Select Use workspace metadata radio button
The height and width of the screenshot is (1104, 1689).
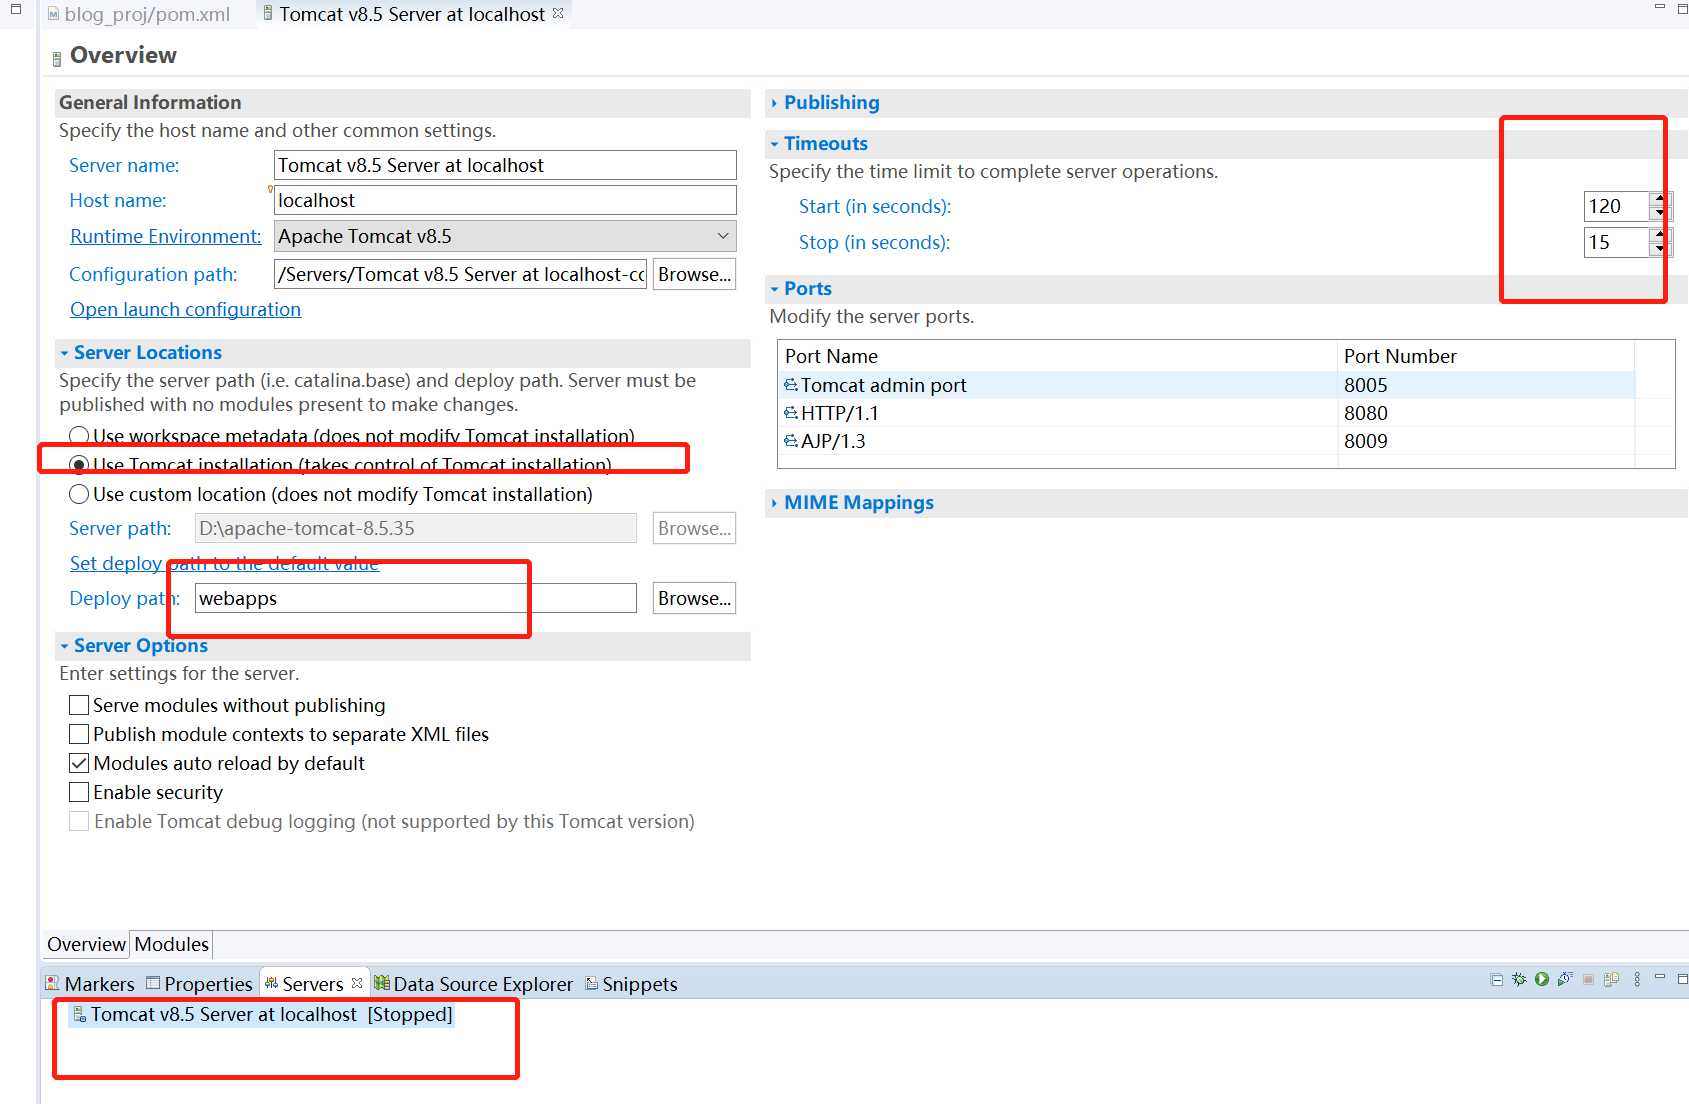click(x=79, y=436)
